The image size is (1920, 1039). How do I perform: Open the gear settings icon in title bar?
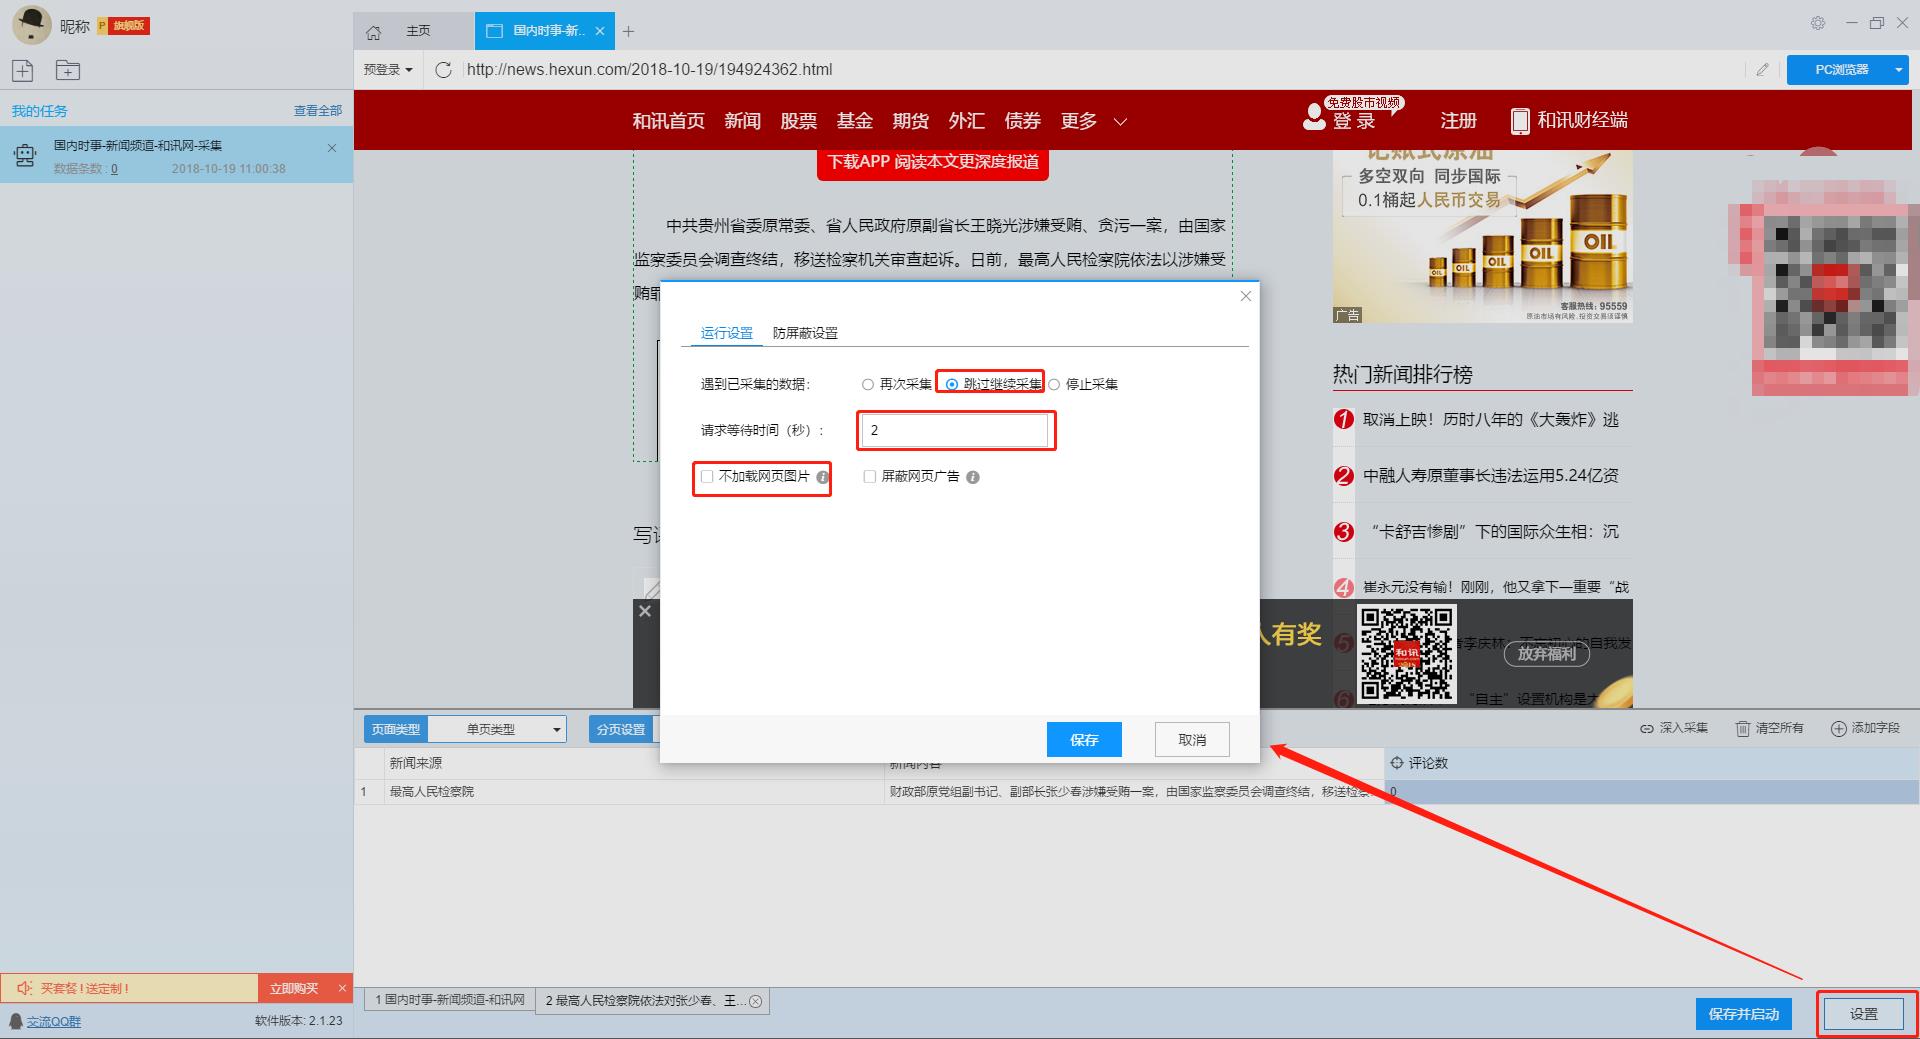click(1818, 23)
